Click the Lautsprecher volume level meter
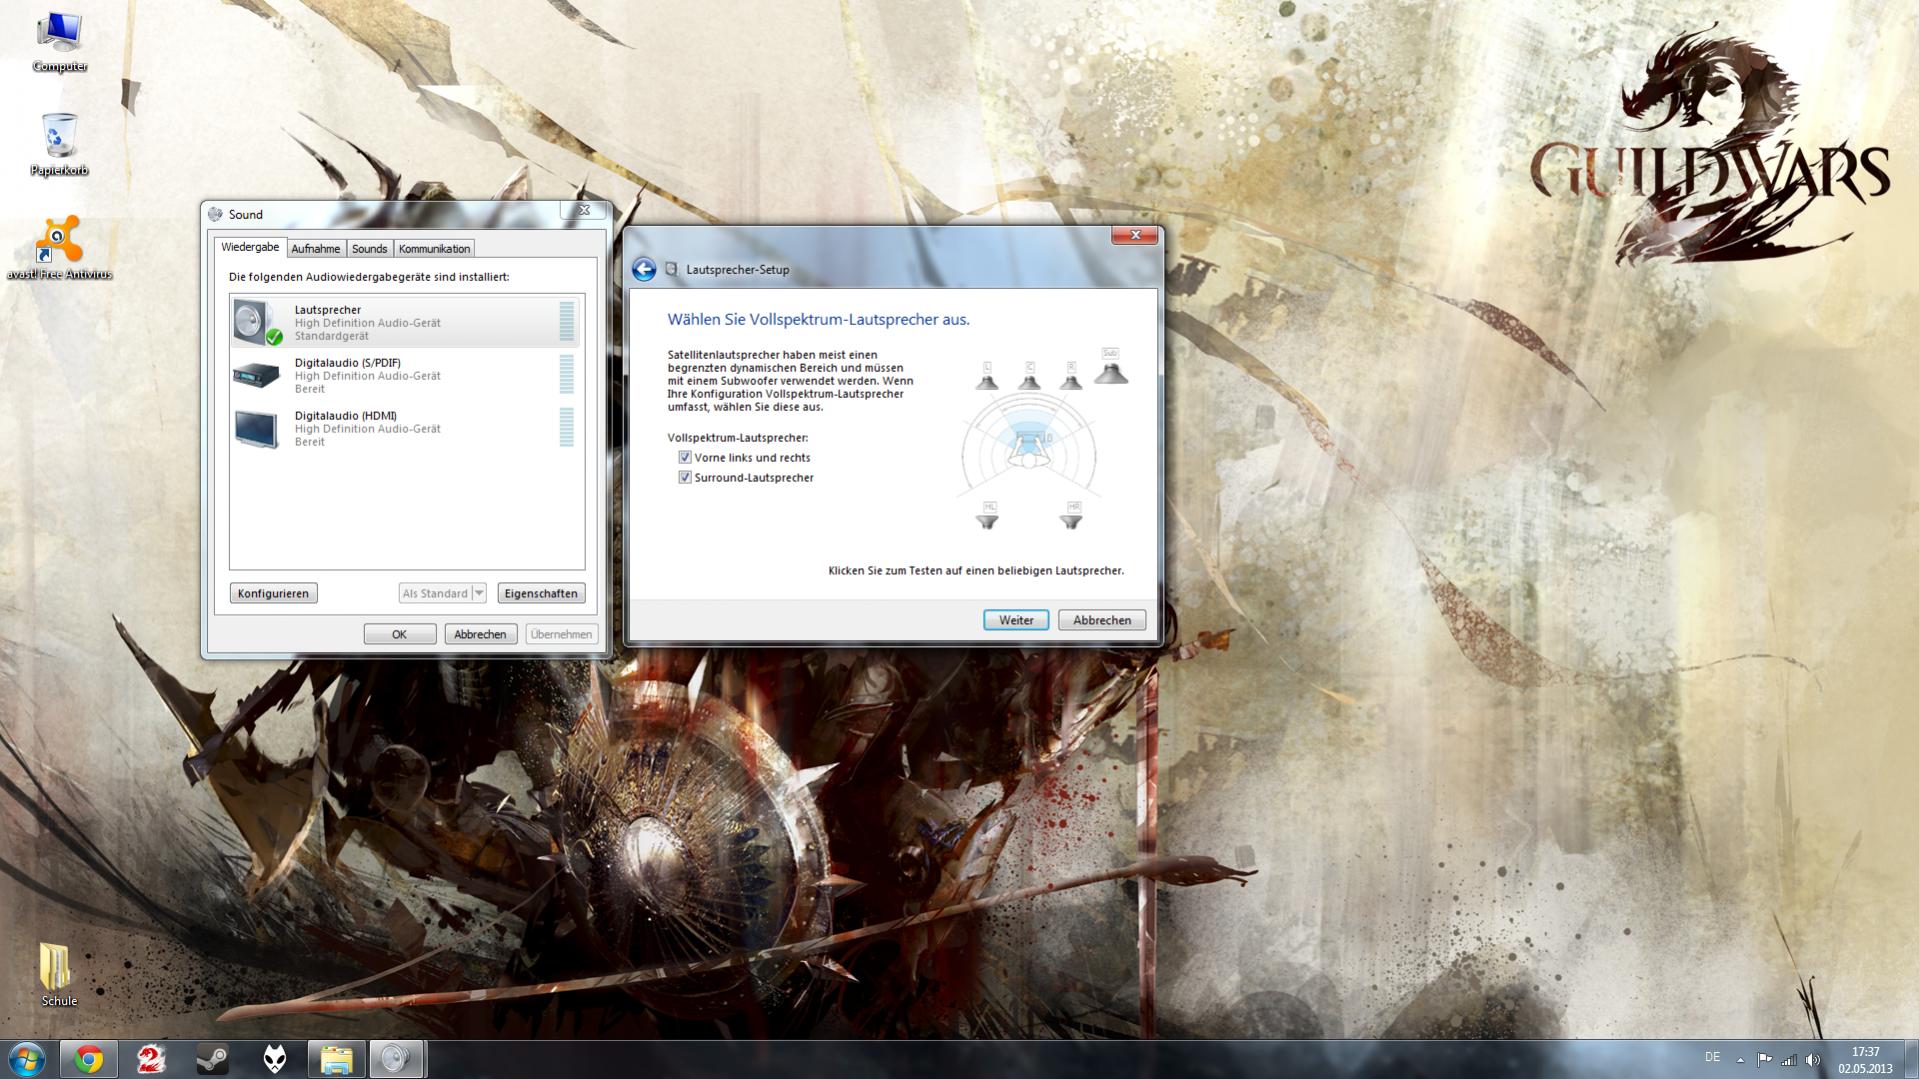Image resolution: width=1919 pixels, height=1079 pixels. point(567,322)
